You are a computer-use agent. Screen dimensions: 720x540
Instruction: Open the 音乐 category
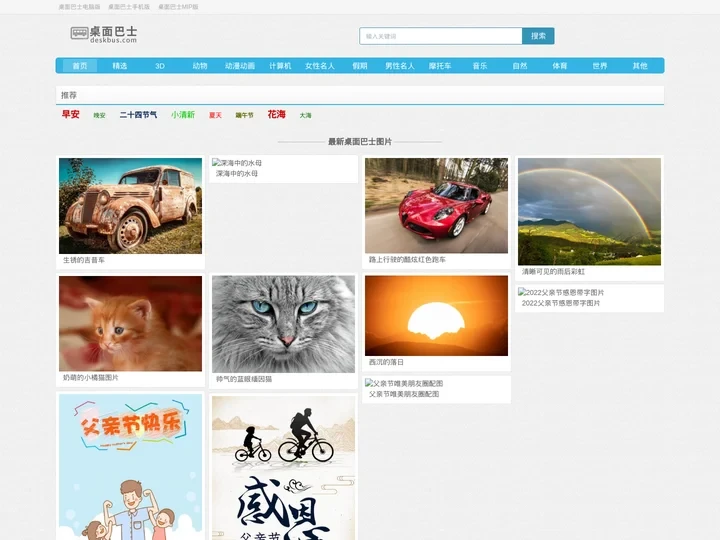(x=480, y=66)
